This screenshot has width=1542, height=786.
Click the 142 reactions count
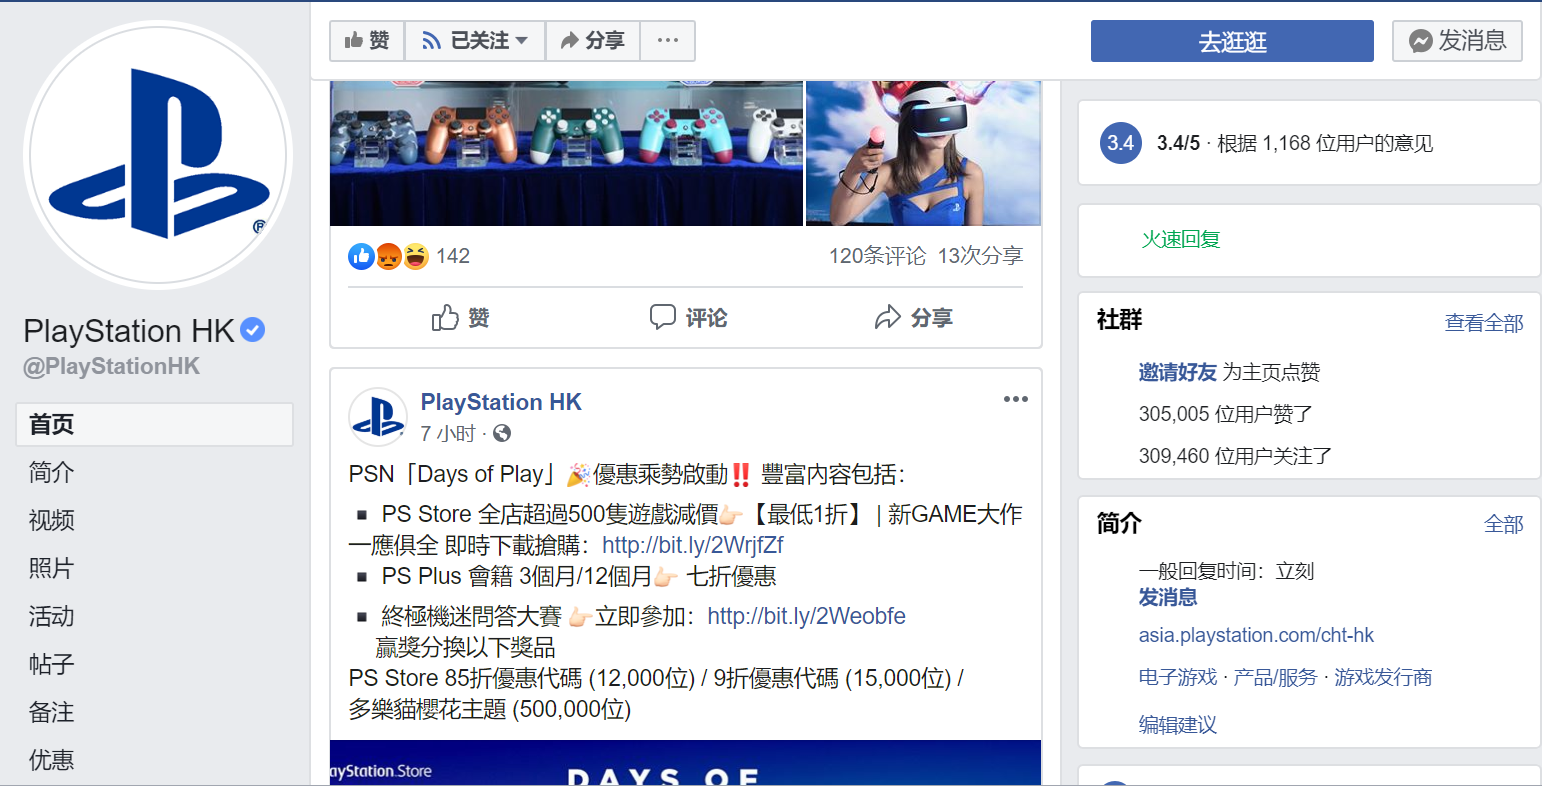(x=453, y=256)
